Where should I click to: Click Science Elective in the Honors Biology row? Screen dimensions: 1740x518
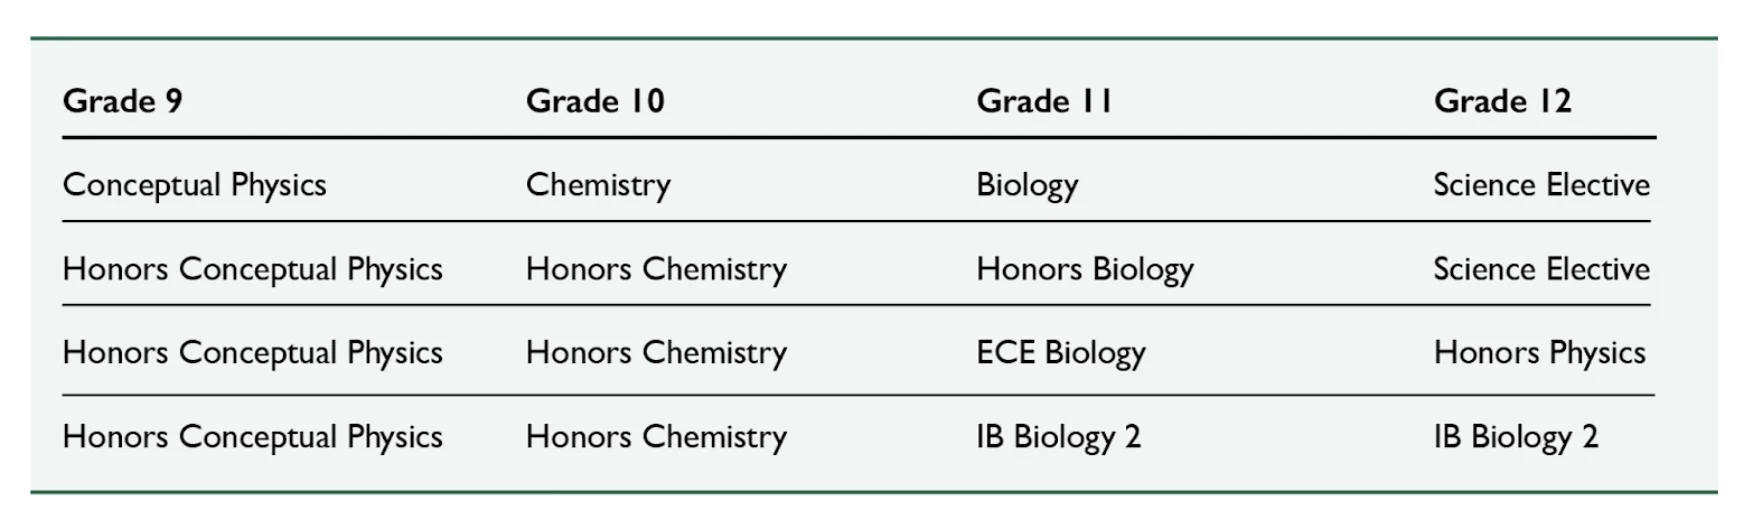tap(1541, 269)
